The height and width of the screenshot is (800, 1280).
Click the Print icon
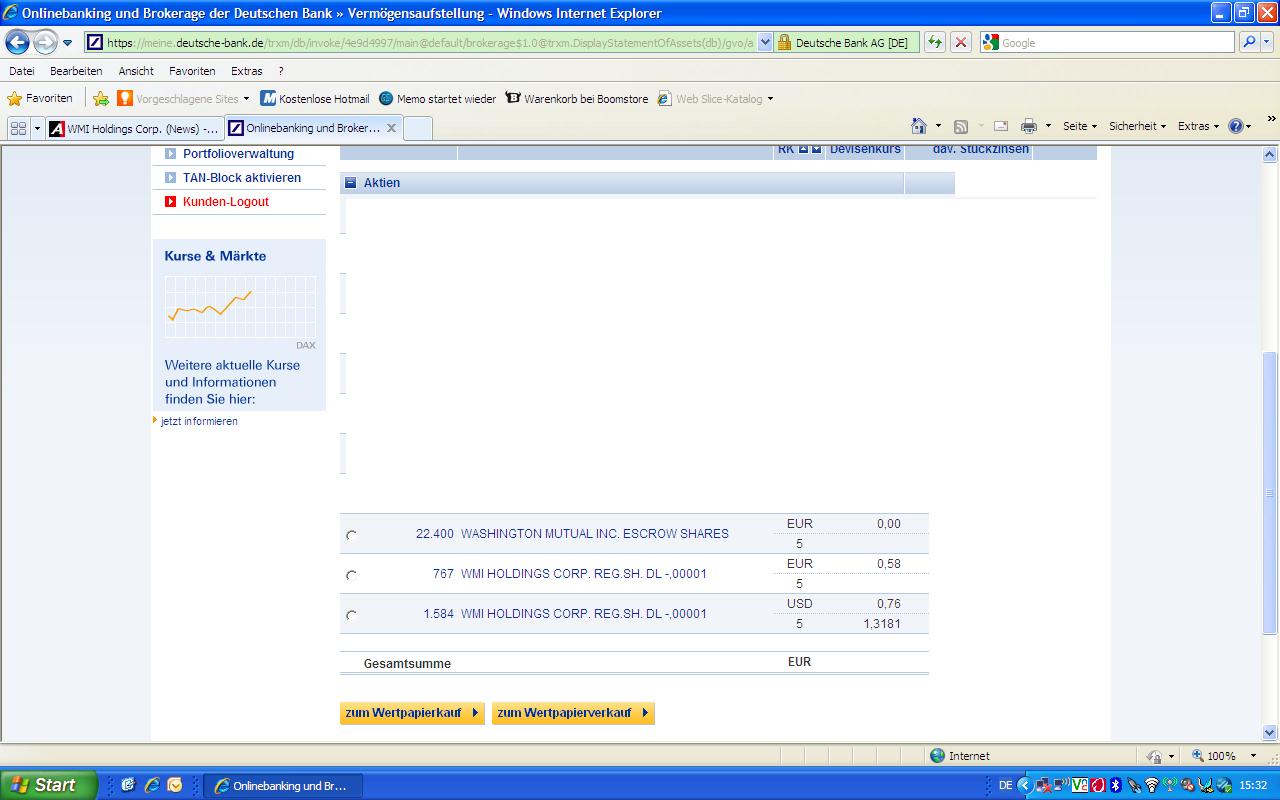pos(1028,126)
